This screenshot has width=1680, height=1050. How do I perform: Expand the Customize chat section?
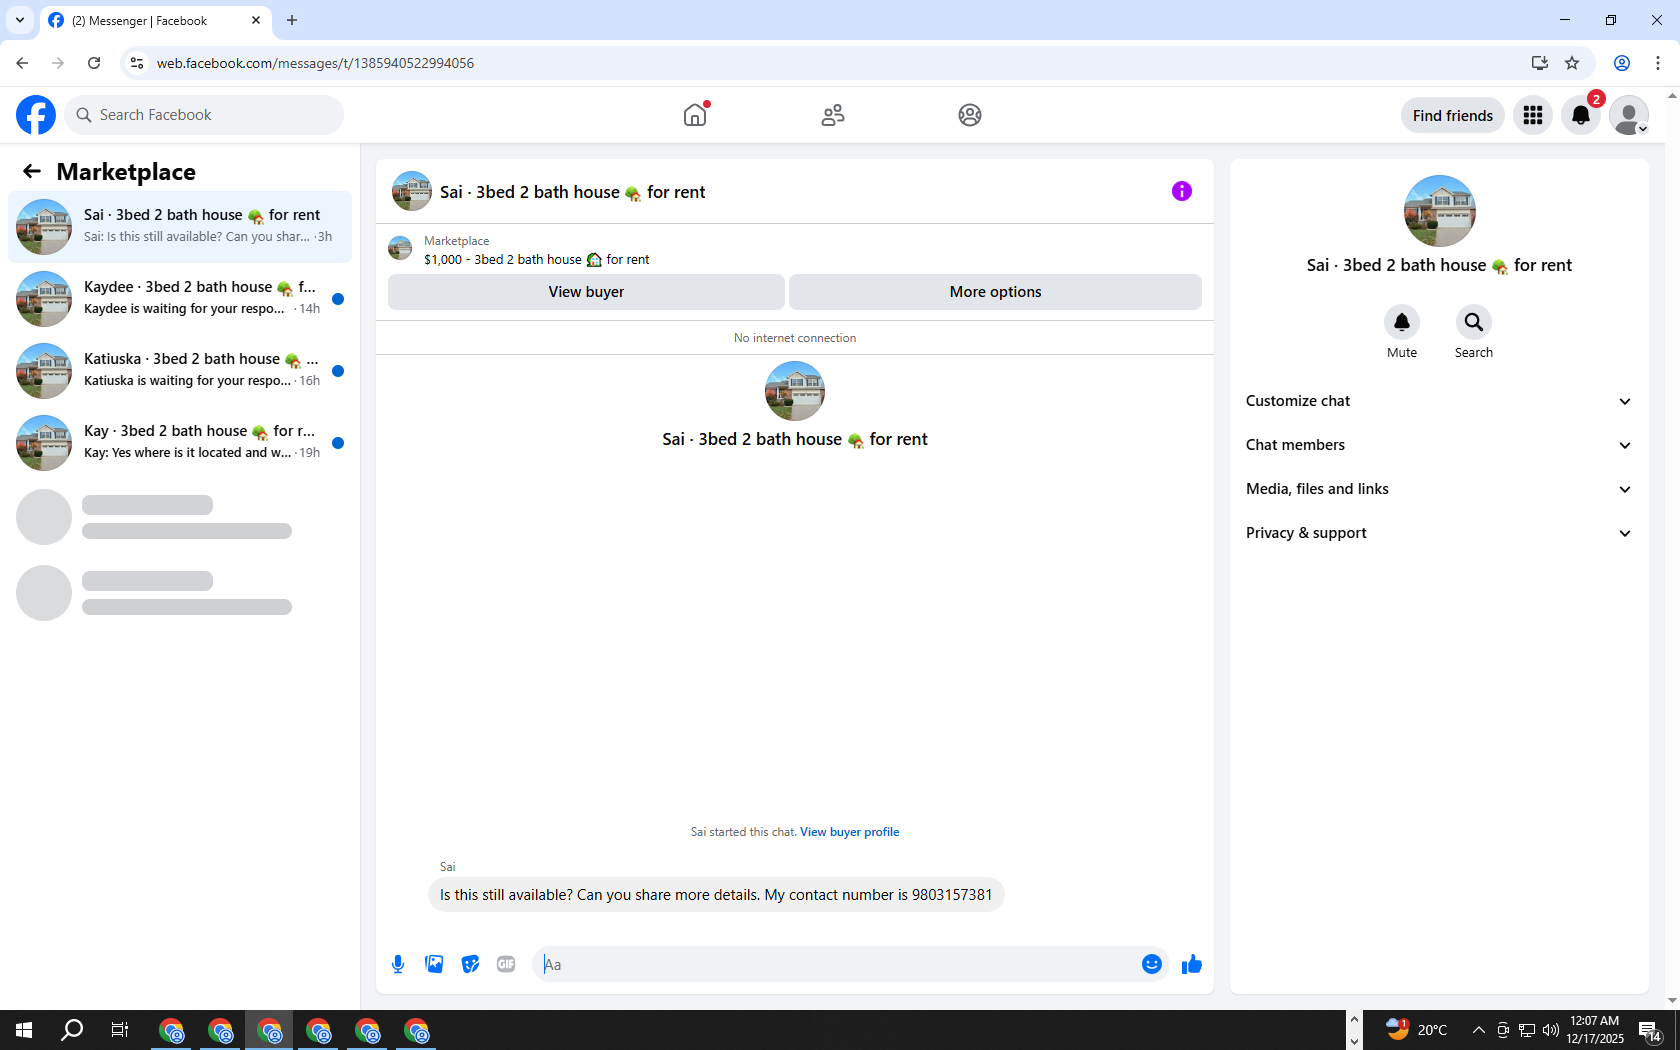[x=1439, y=401]
